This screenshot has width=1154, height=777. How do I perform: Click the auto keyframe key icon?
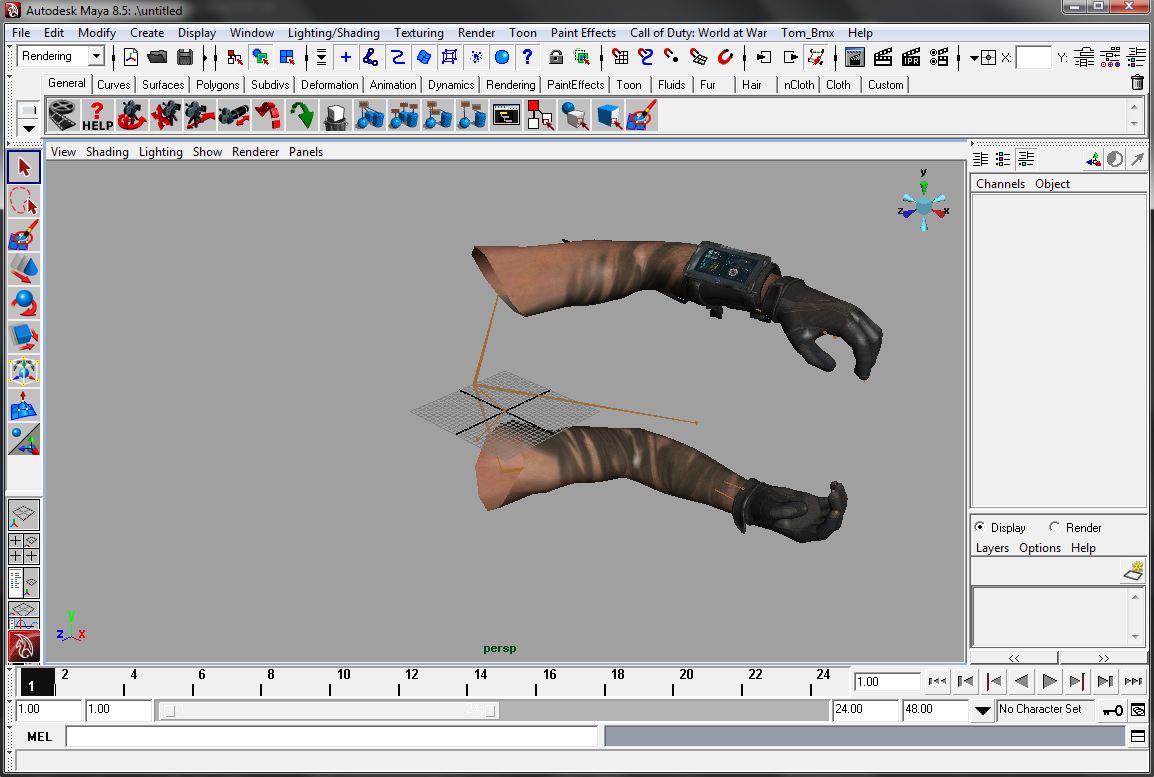tap(1112, 710)
